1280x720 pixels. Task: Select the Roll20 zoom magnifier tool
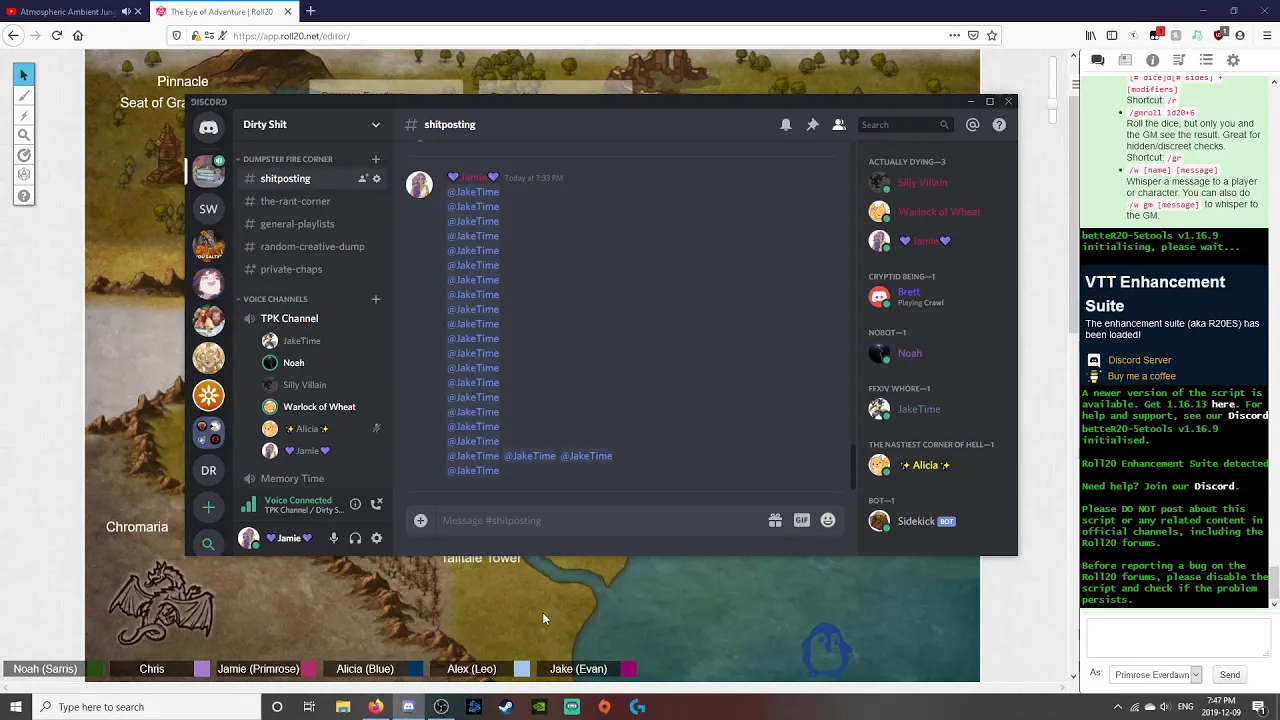click(24, 135)
